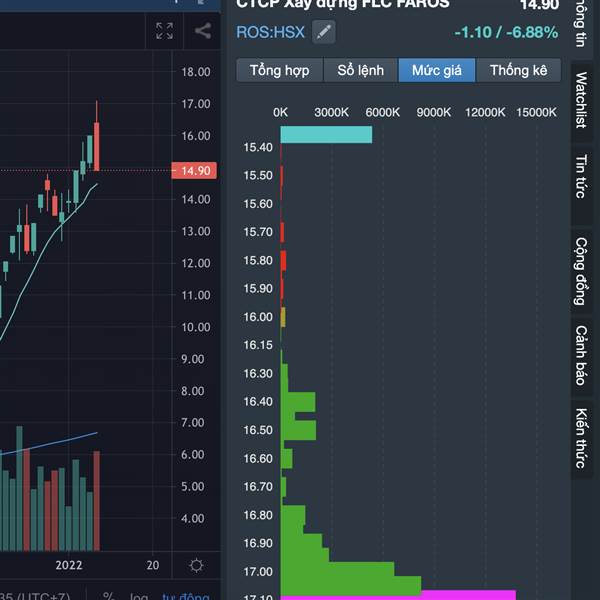The width and height of the screenshot is (600, 600).
Task: Click the cyan volume bar above 15.40
Action: [x=326, y=135]
